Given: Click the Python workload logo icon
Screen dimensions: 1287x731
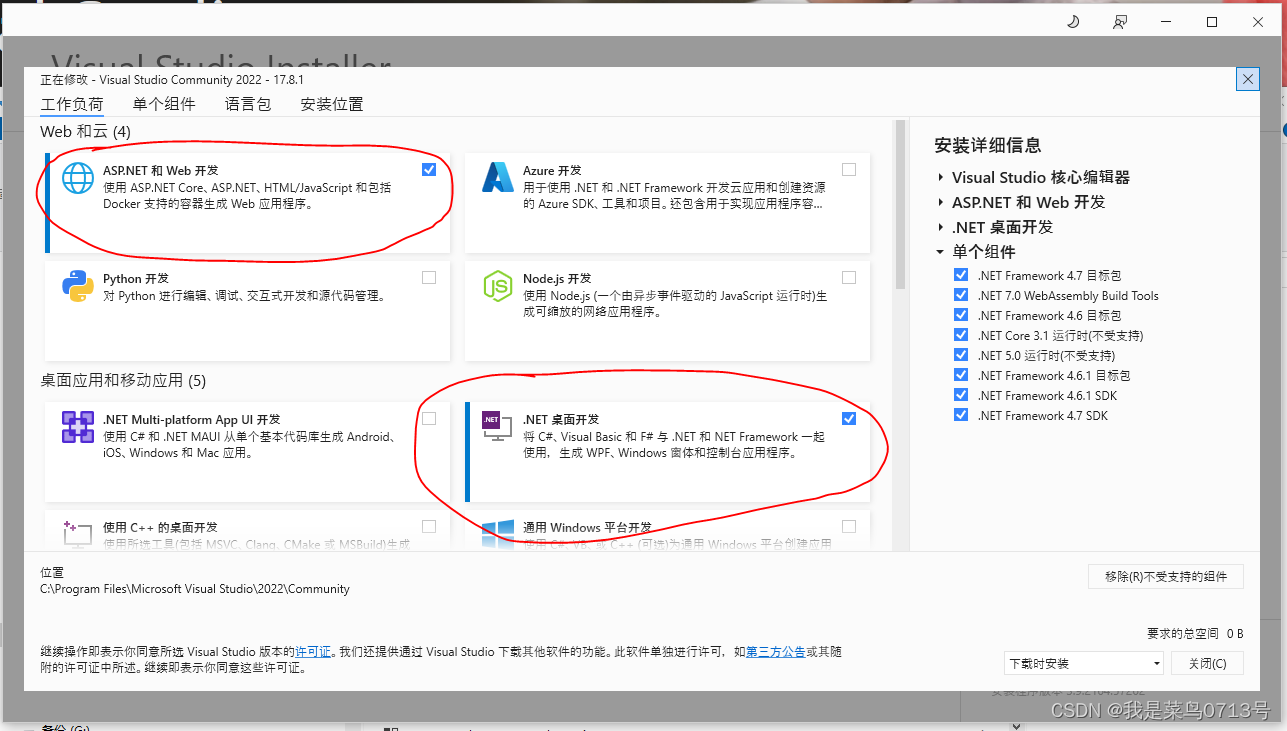Looking at the screenshot, I should [77, 286].
